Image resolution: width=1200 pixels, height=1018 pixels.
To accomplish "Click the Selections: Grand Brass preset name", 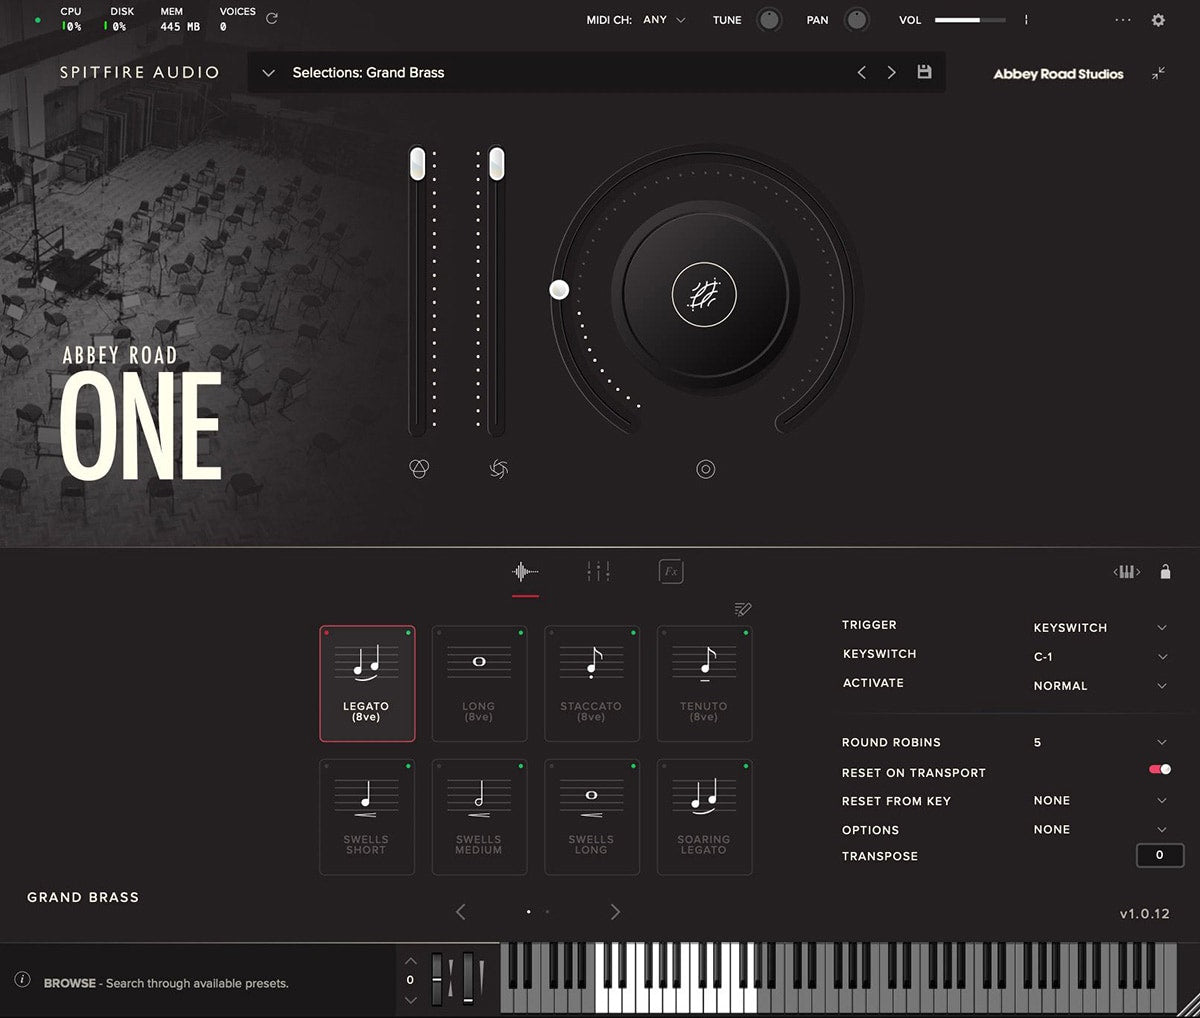I will (368, 73).
